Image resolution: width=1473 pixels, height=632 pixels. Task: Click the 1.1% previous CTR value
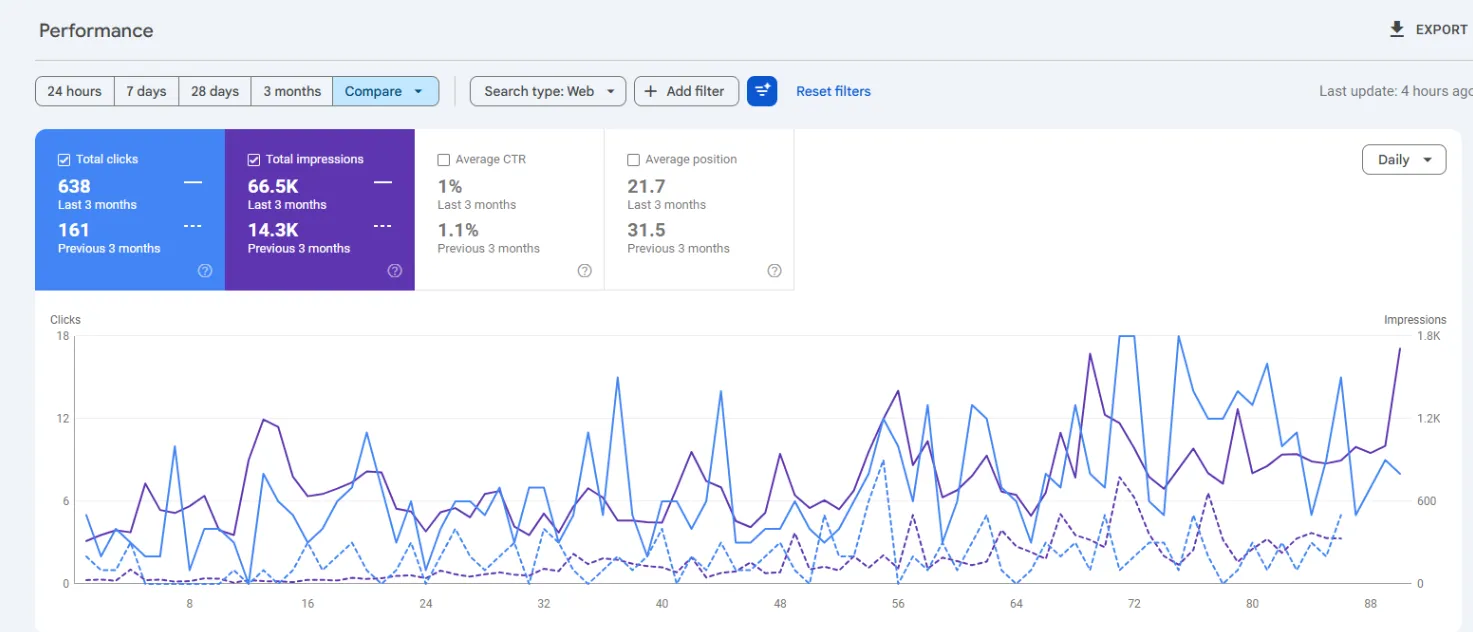point(457,230)
